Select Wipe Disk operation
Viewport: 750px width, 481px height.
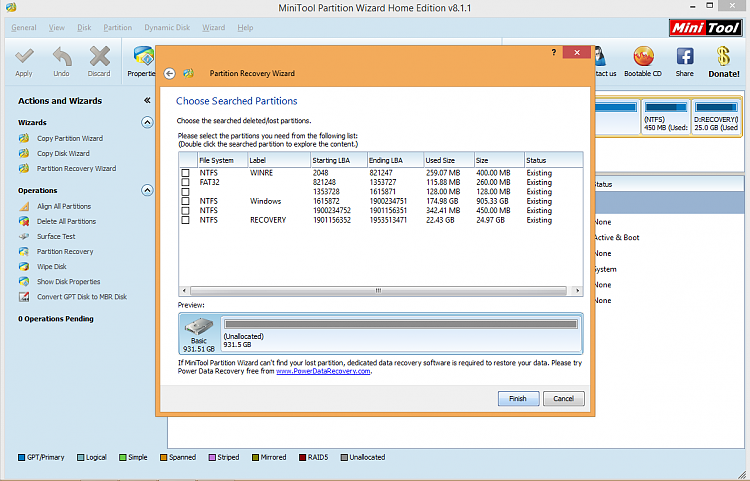[52, 266]
